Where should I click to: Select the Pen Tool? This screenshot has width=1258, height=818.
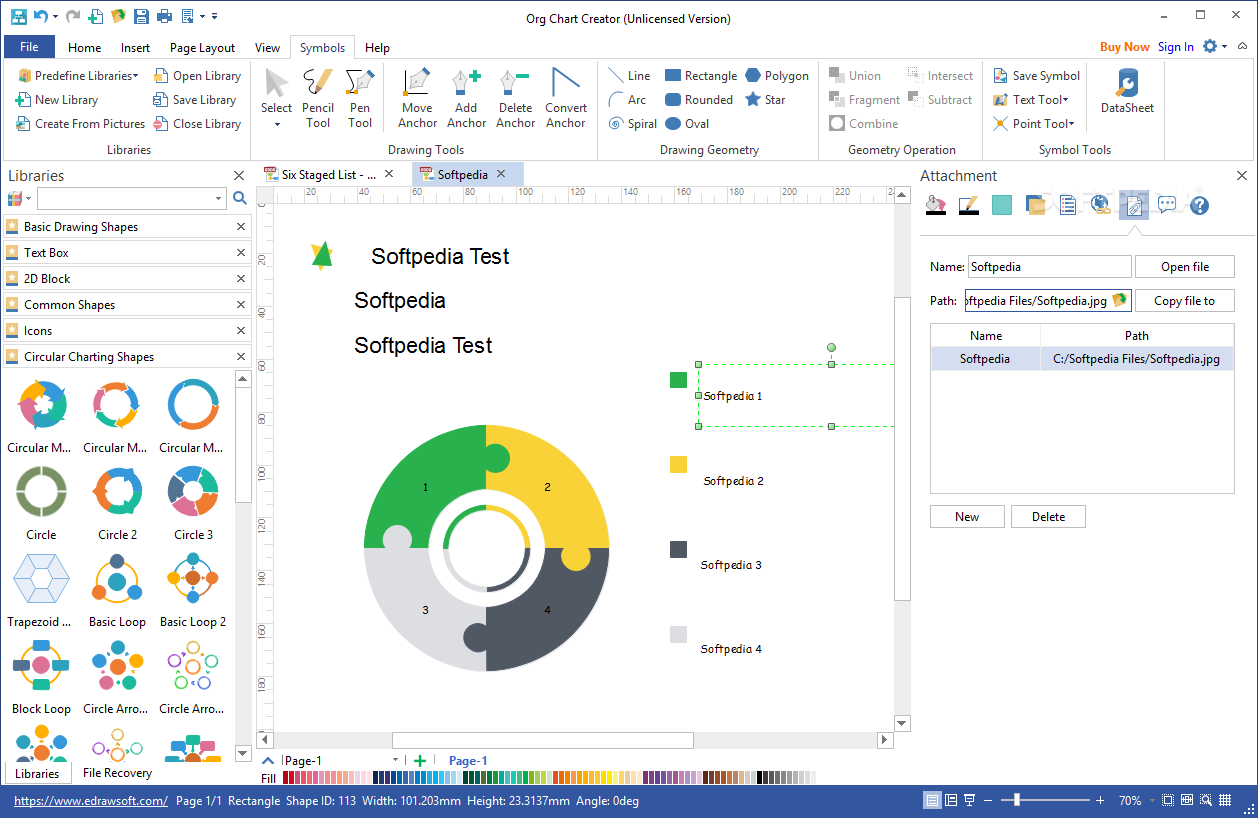360,98
